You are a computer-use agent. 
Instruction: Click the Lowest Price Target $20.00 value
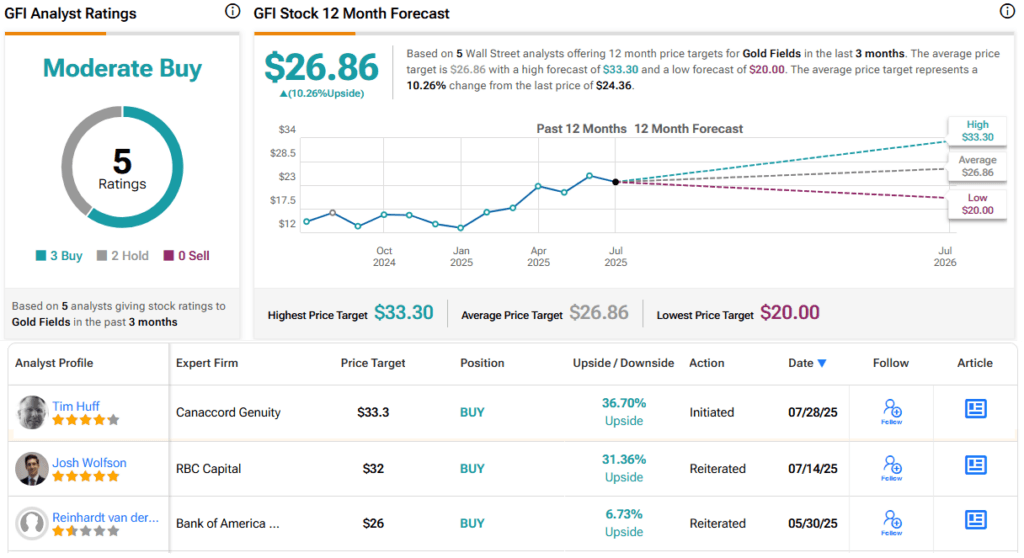790,313
